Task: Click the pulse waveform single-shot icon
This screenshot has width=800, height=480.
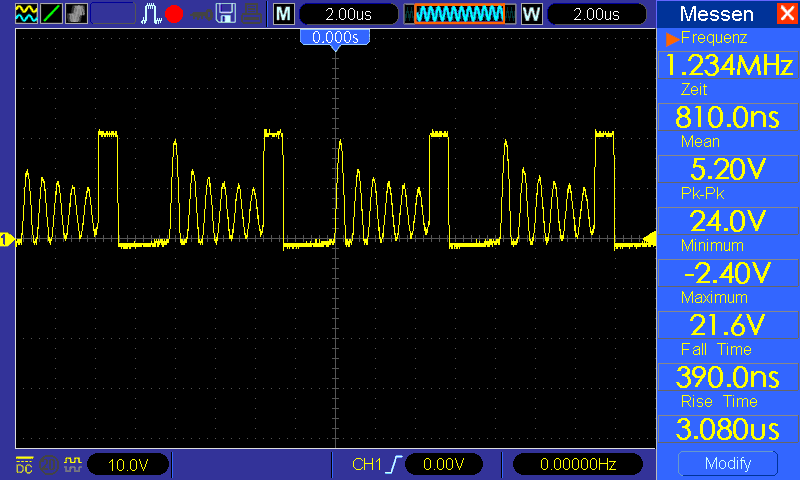Action: click(x=151, y=14)
